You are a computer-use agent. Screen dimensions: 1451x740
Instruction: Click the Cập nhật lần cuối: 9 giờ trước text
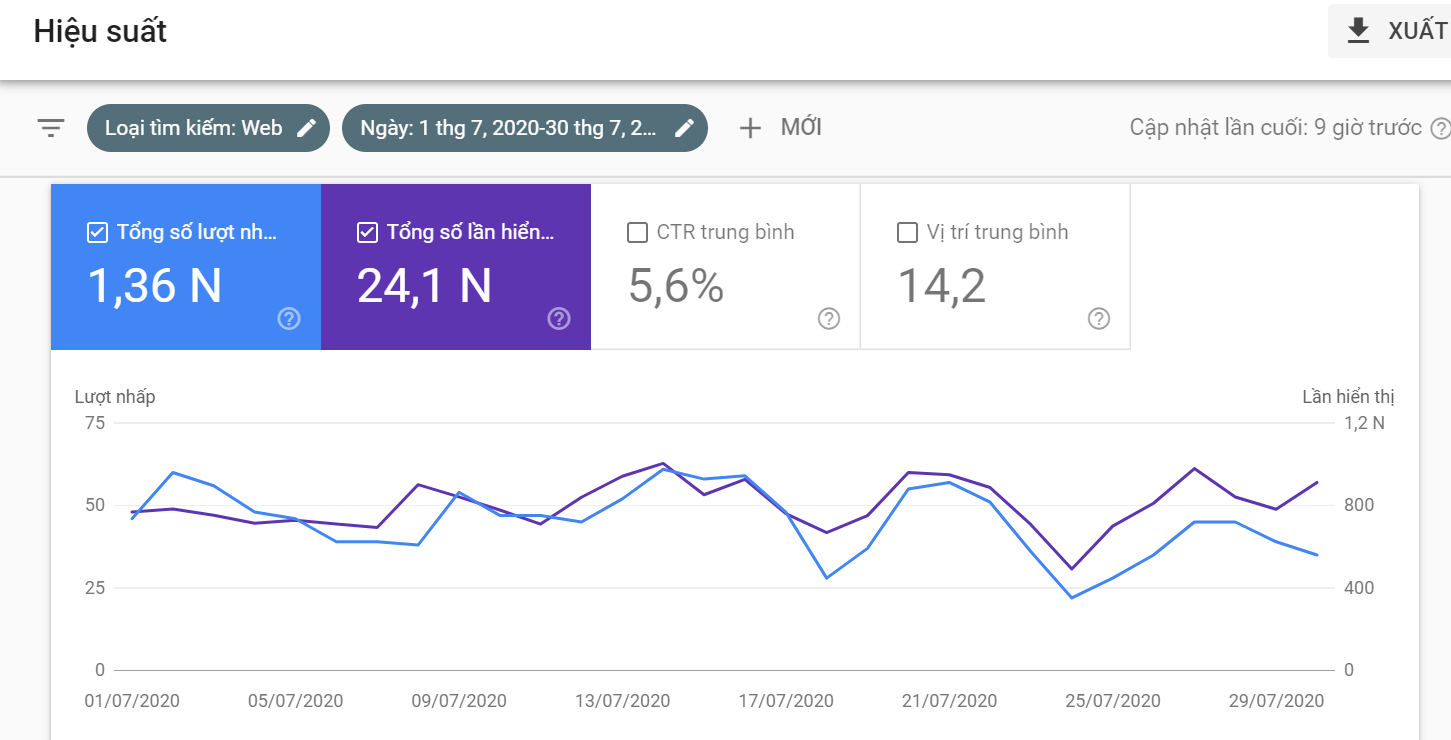point(1276,128)
